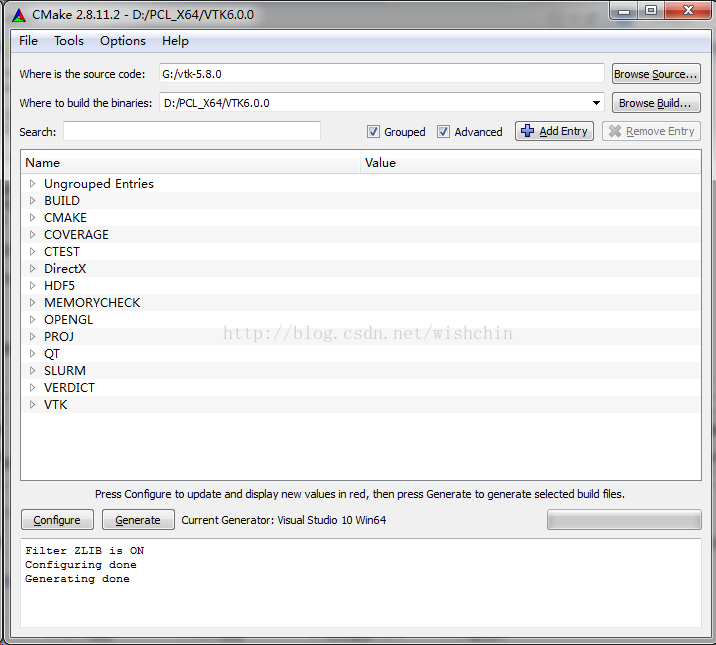Open the File menu

pos(28,41)
